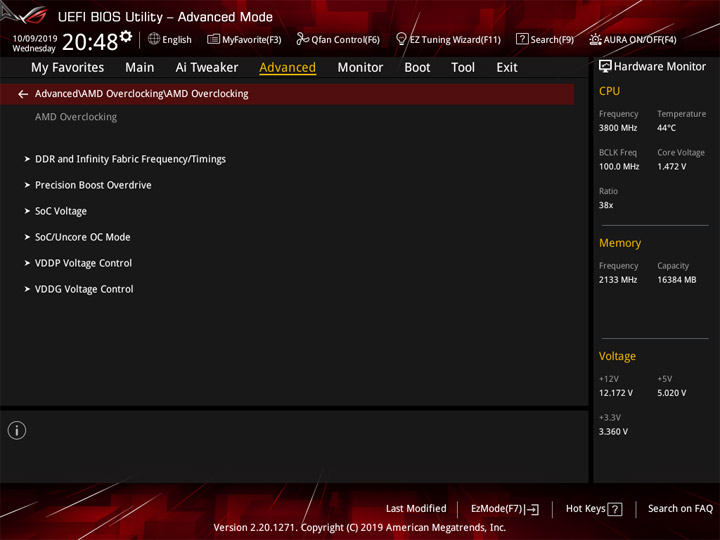Change language via English label
720x540 pixels.
click(x=177, y=40)
